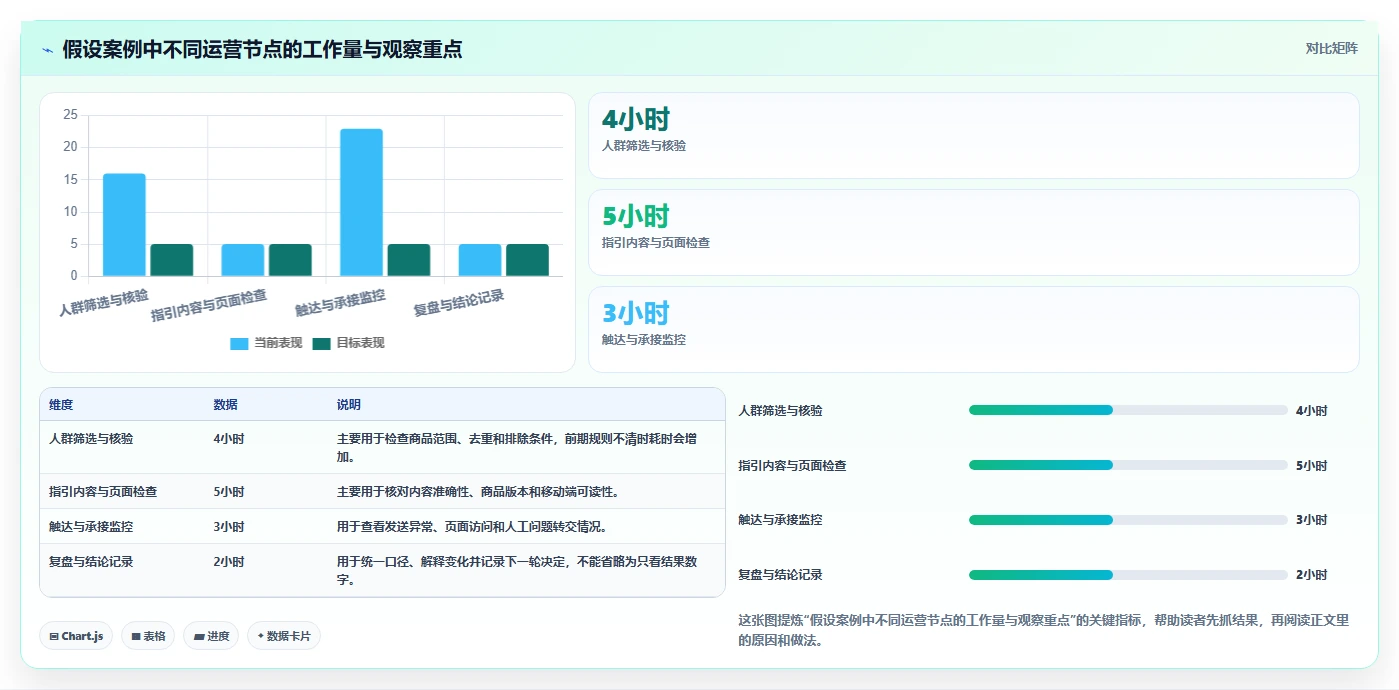Viewport: 1399px width, 690px height.
Task: Toggle the 当前表现 legend swatch
Action: [239, 343]
